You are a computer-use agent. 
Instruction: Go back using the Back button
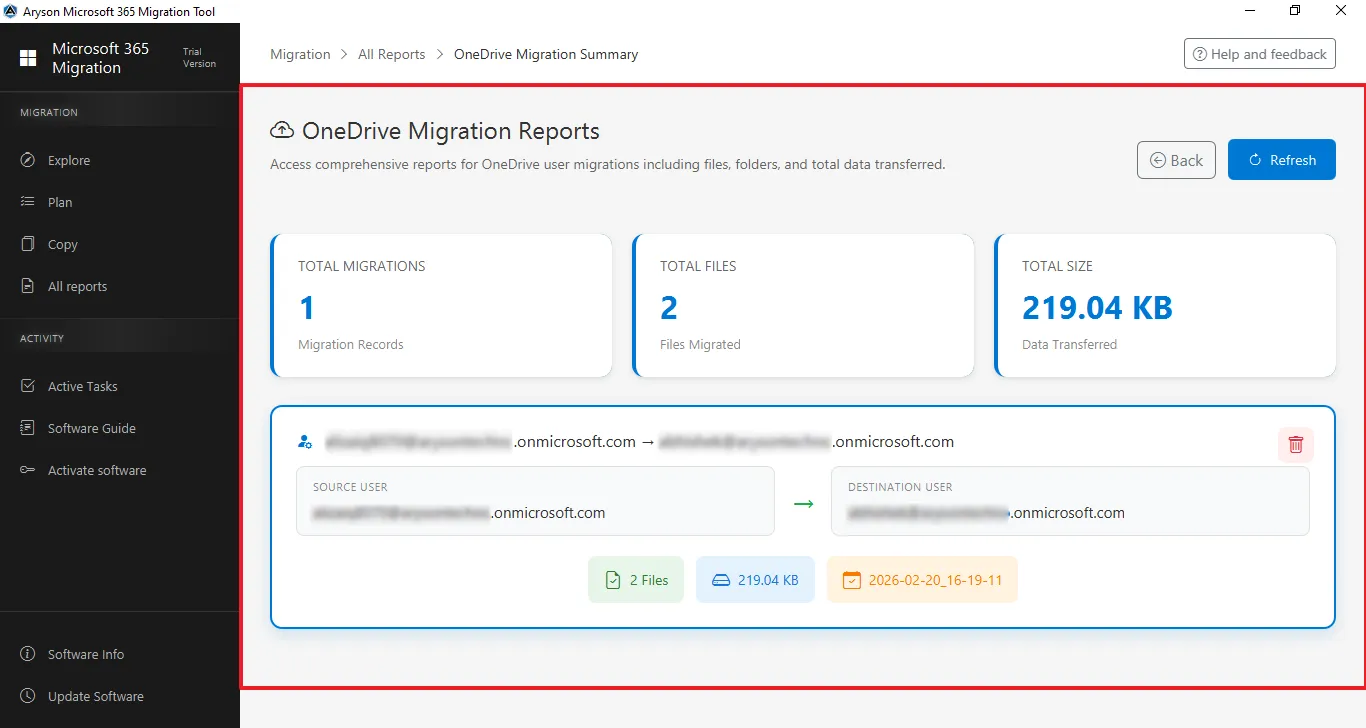(x=1176, y=160)
